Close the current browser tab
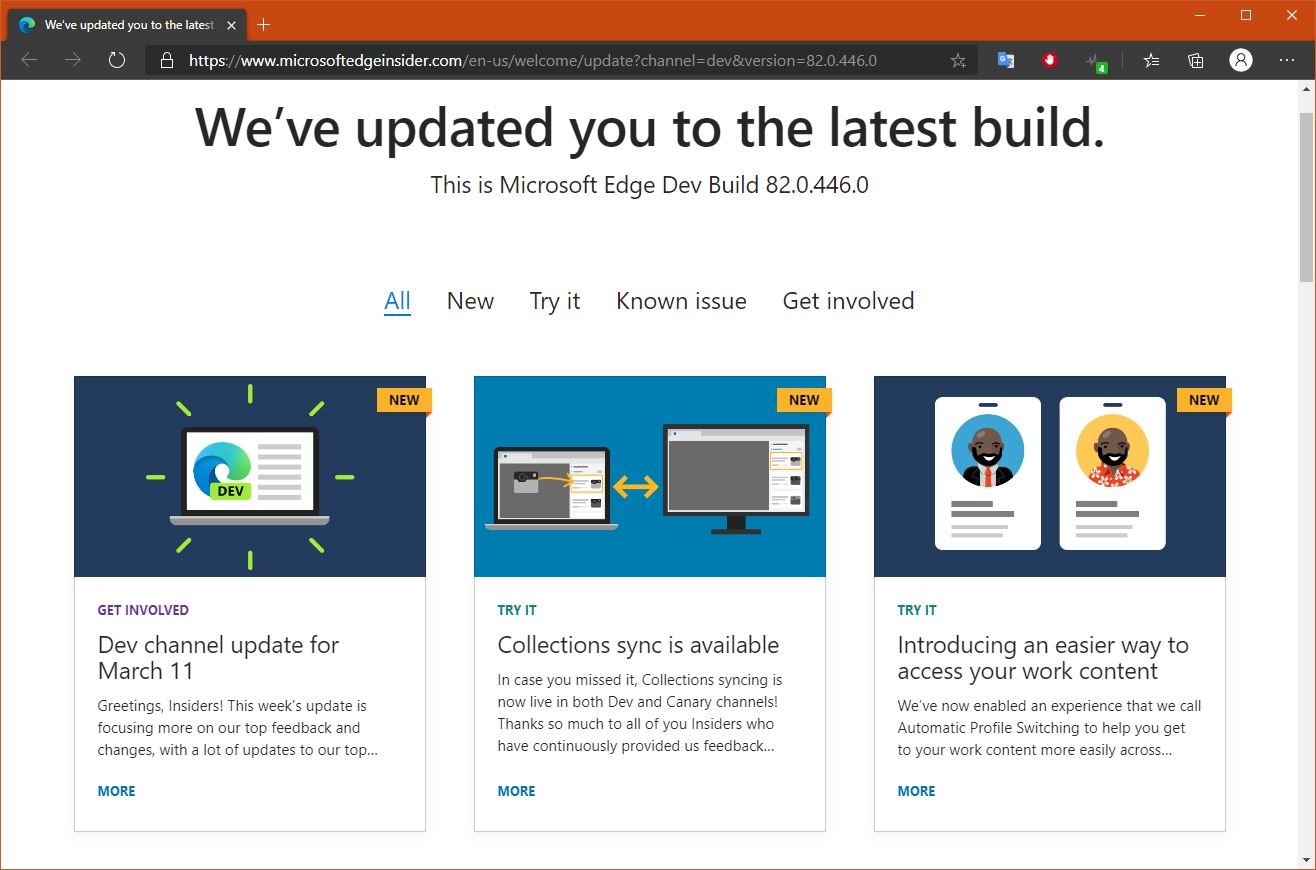This screenshot has height=870, width=1316. (x=231, y=25)
